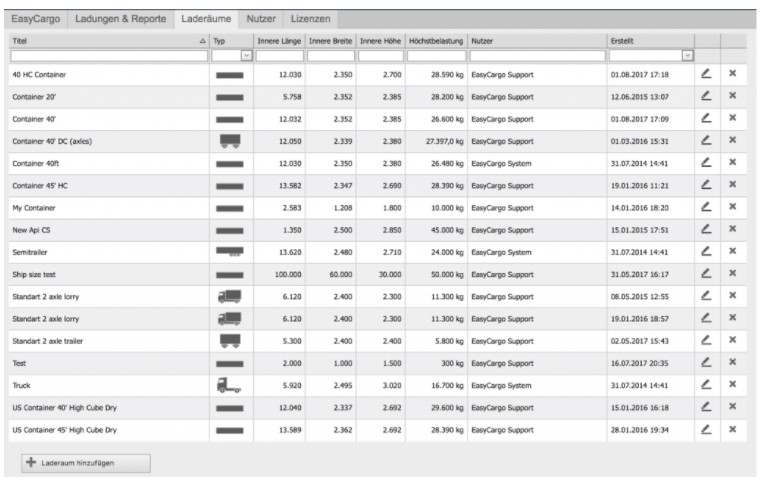Click the Container 40' DC (axles) type icon

(229, 141)
